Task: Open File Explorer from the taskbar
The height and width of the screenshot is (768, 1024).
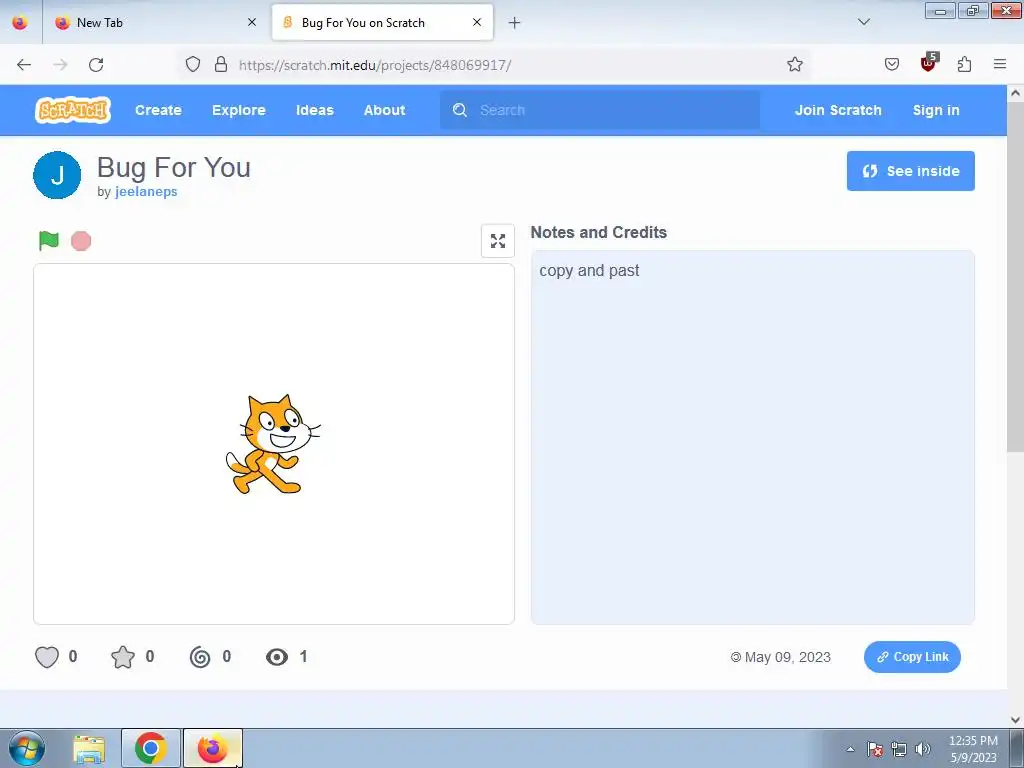Action: tap(89, 749)
